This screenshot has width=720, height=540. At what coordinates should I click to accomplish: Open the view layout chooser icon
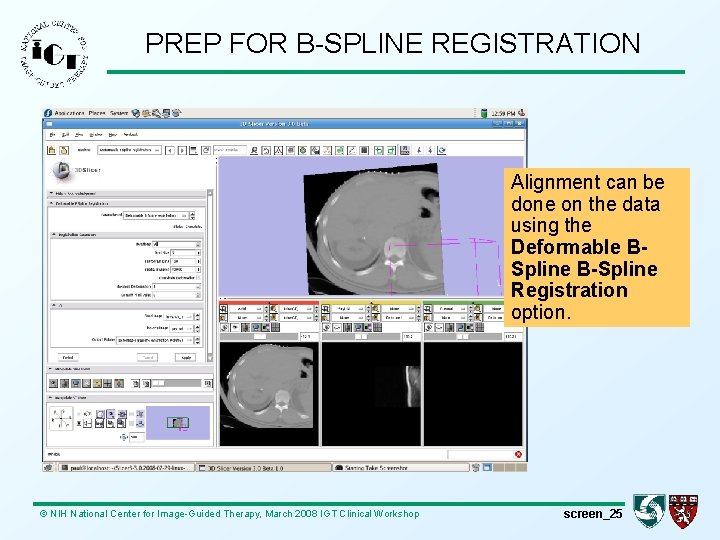click(405, 150)
